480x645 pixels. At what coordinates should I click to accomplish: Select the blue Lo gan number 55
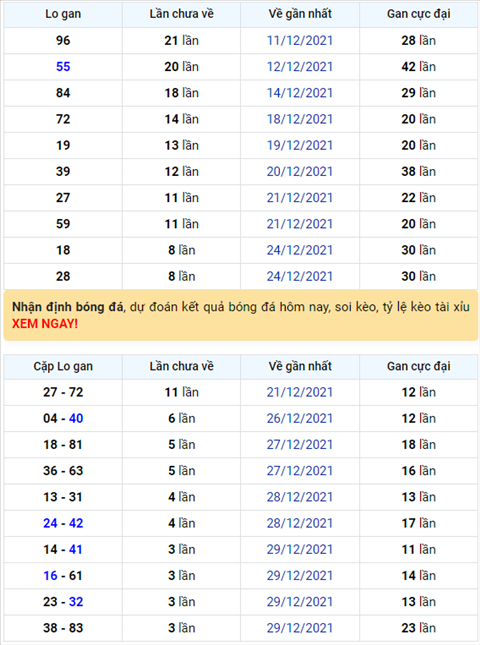coord(63,67)
